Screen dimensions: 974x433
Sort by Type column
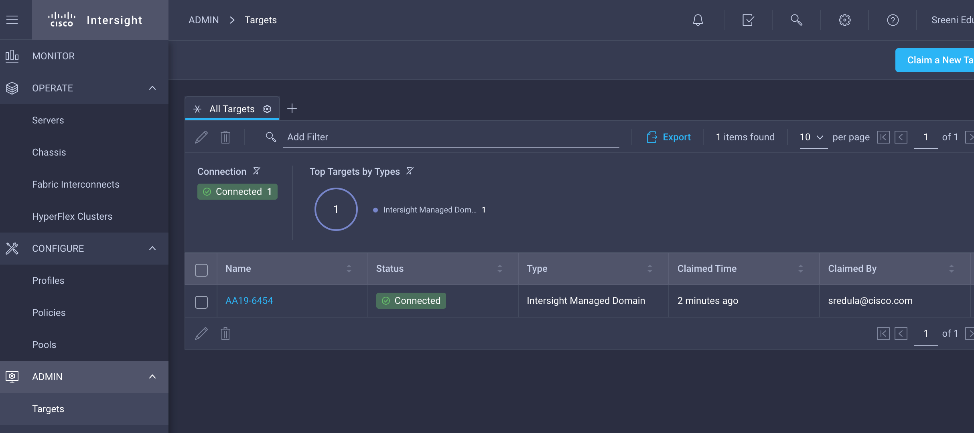(x=650, y=268)
